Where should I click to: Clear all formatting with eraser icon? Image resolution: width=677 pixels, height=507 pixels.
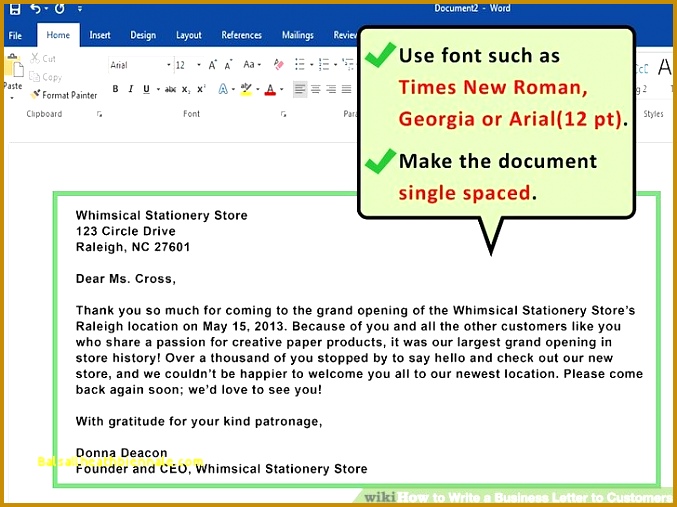[x=278, y=64]
